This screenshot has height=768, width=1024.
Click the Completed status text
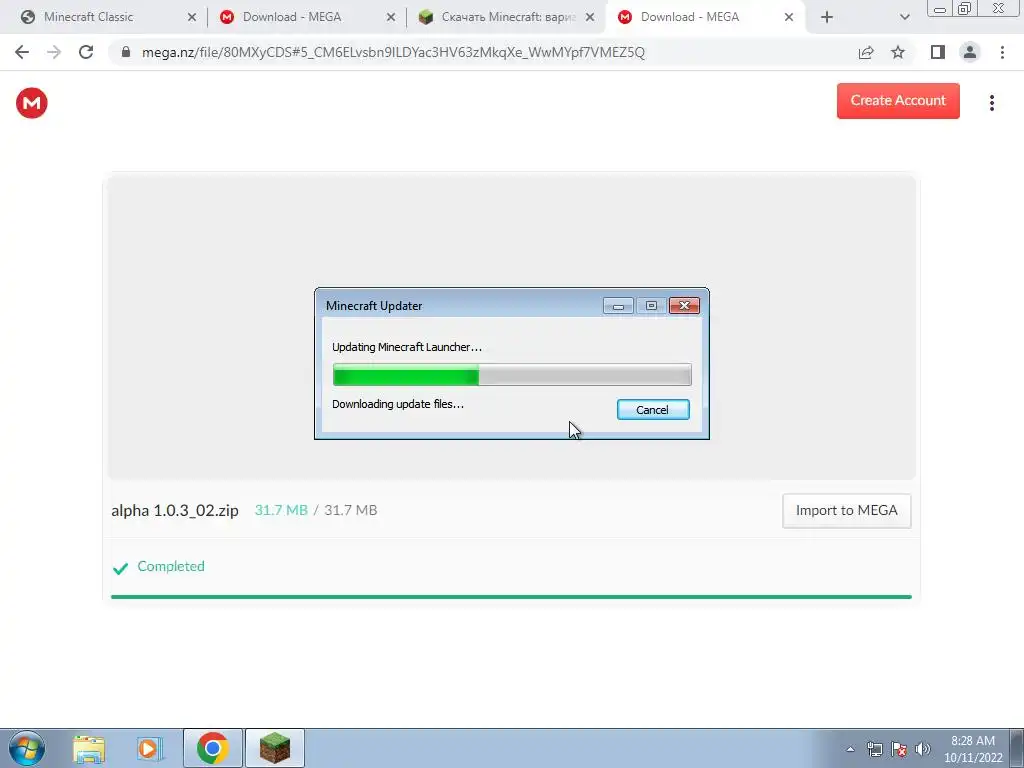[171, 566]
